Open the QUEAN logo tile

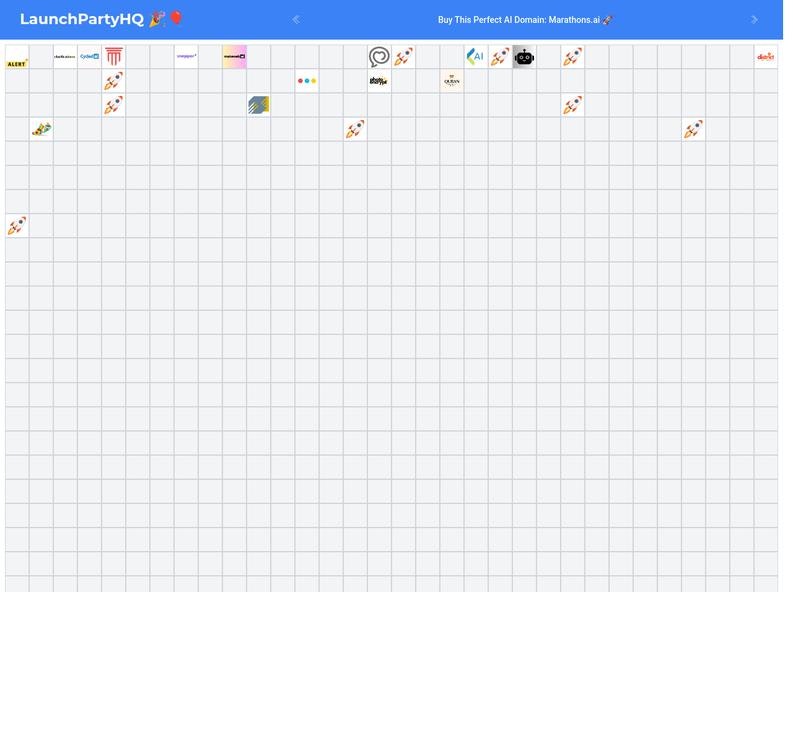pos(452,81)
